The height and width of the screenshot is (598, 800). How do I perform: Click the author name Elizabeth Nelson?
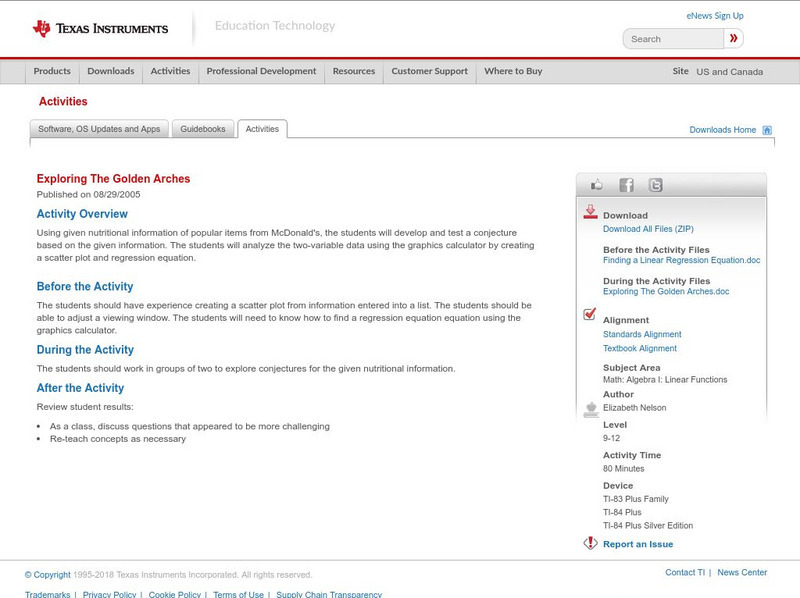pyautogui.click(x=634, y=408)
